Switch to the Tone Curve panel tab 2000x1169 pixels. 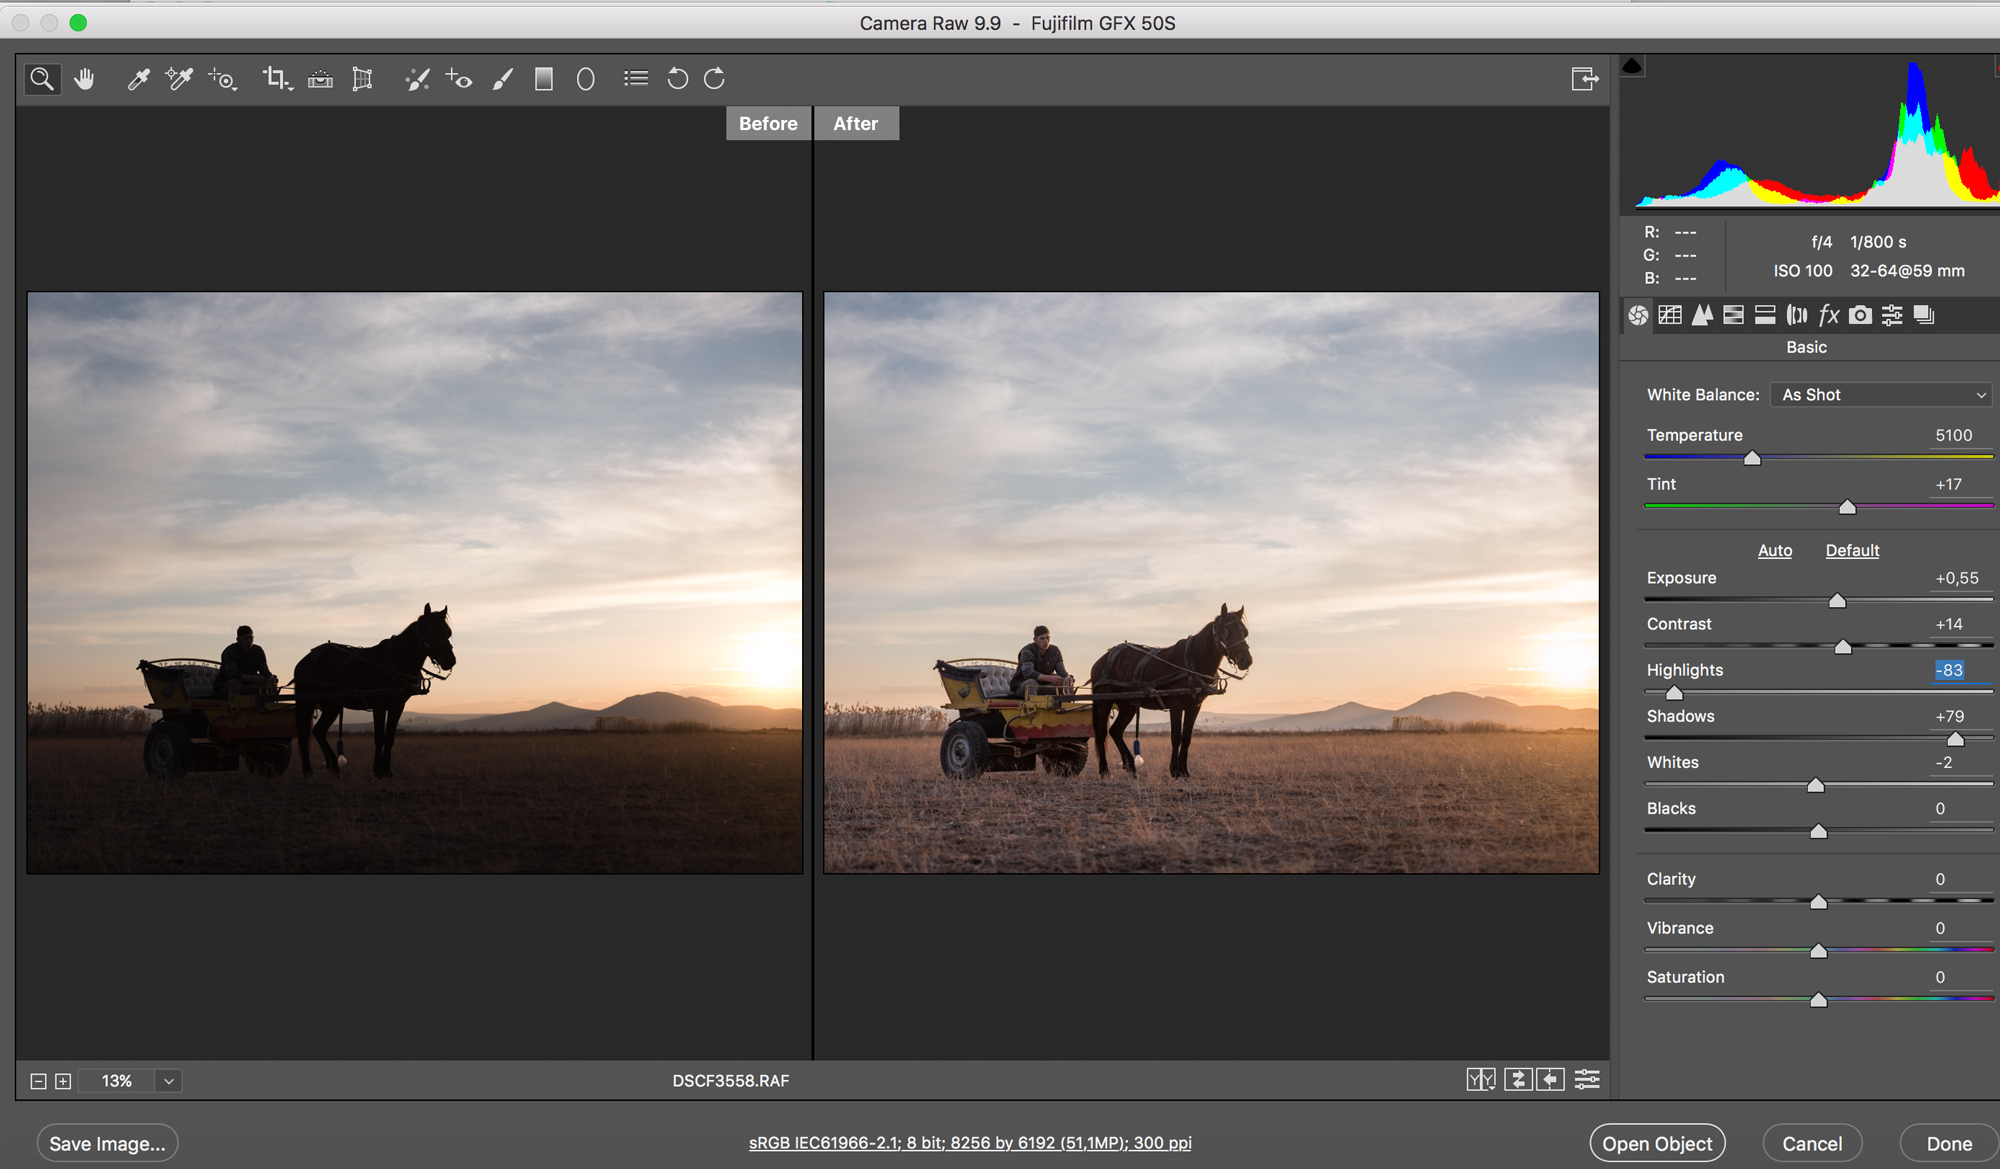point(1669,316)
